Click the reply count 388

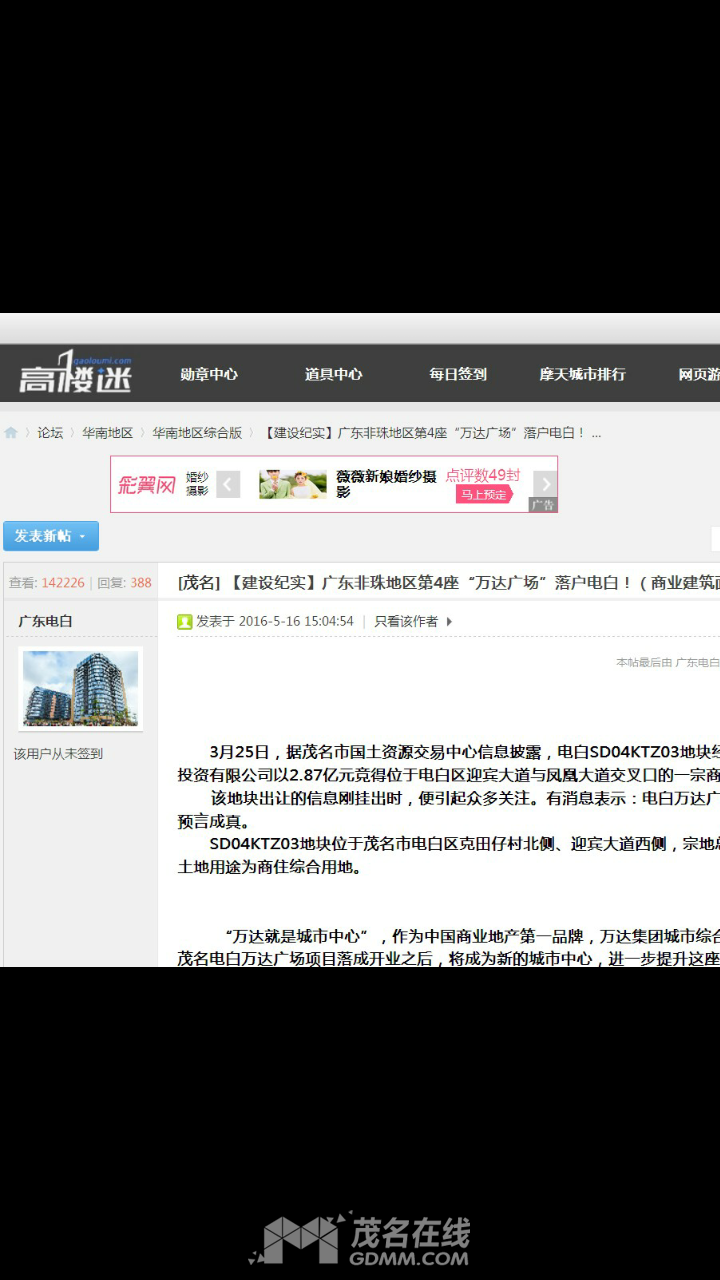141,582
